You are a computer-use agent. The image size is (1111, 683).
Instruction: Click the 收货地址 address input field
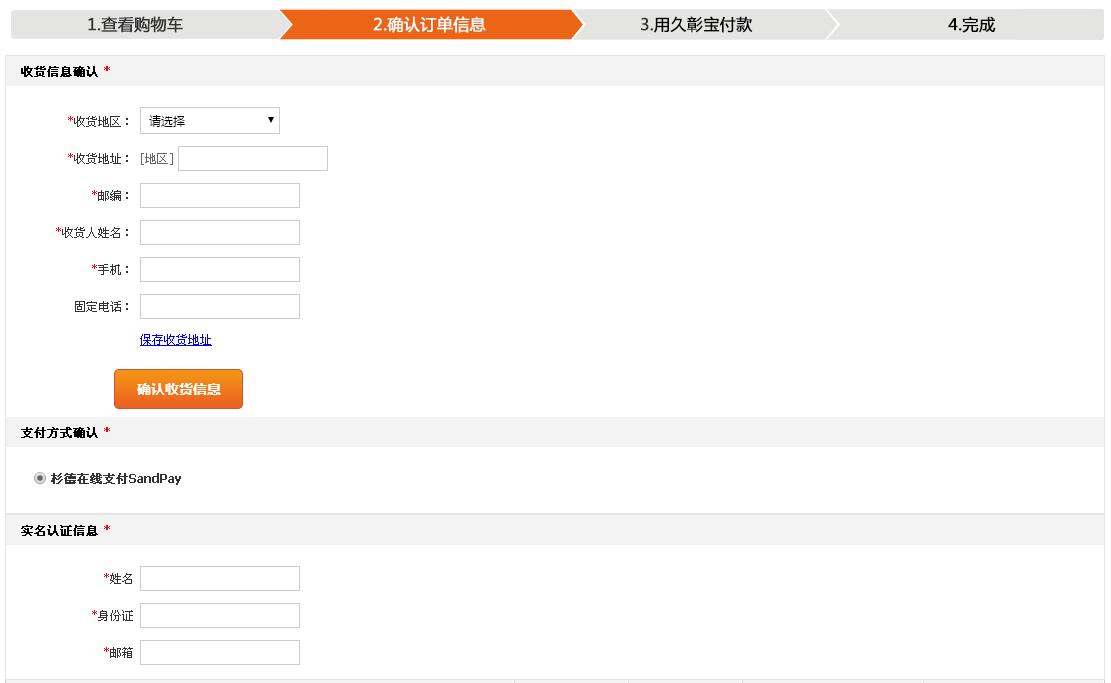253,158
